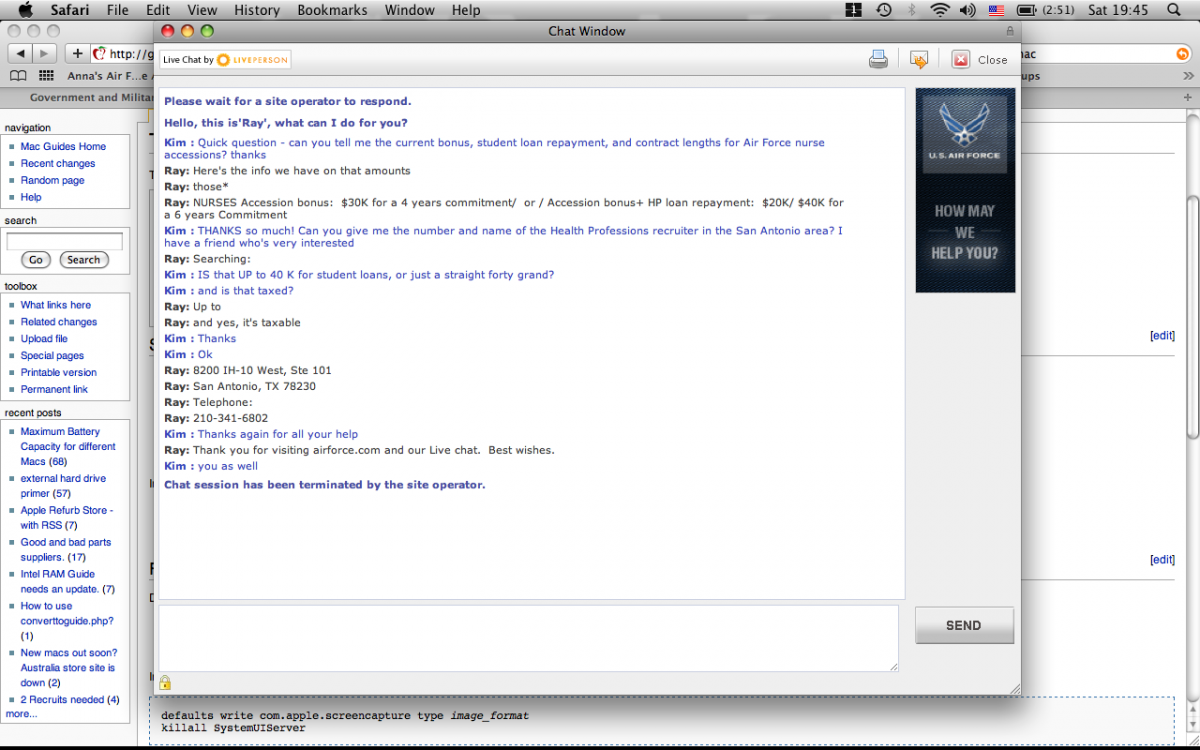Print the chat transcript using printer icon
This screenshot has width=1200, height=750.
(x=878, y=60)
